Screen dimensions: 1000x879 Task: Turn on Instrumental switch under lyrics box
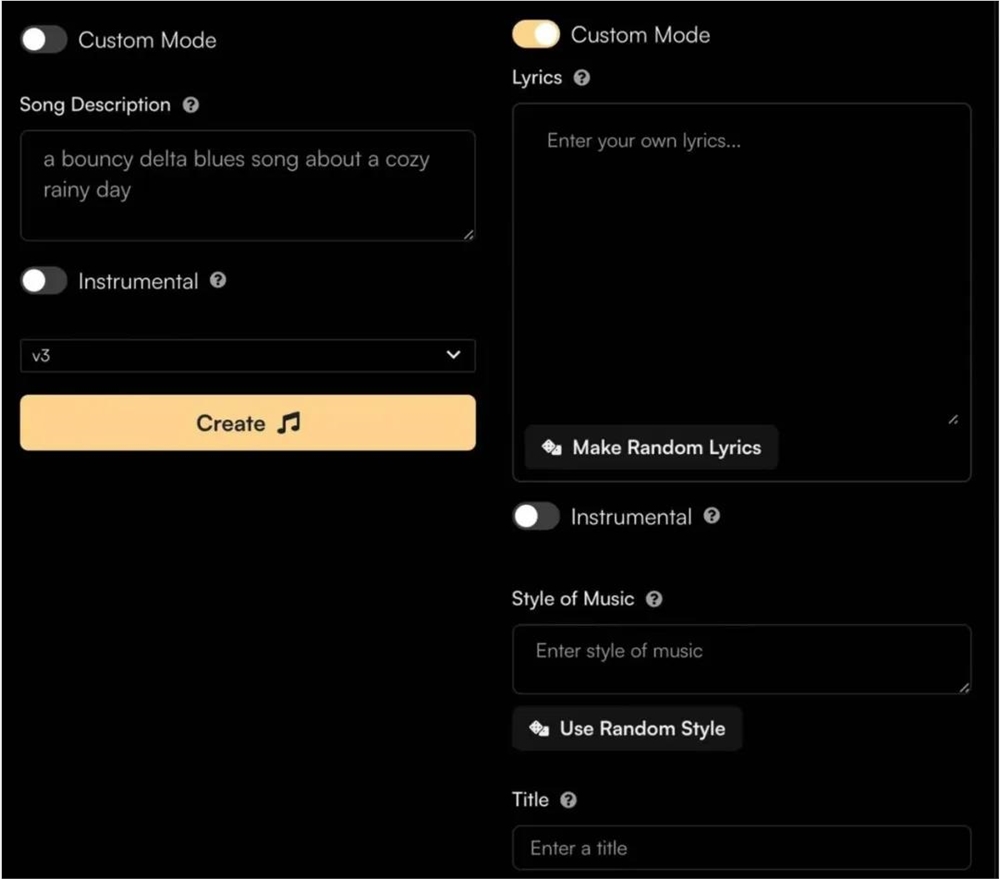[x=536, y=517]
